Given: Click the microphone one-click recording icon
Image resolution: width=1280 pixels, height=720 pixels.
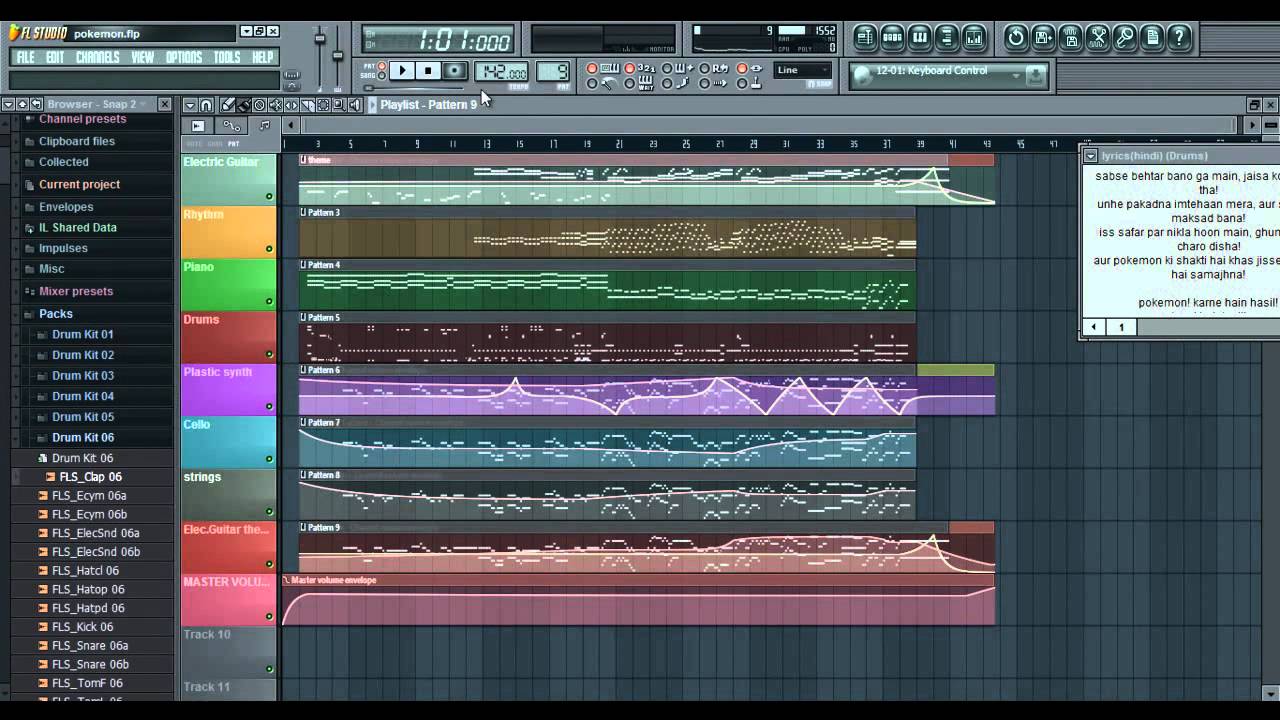Looking at the screenshot, I should (1124, 38).
